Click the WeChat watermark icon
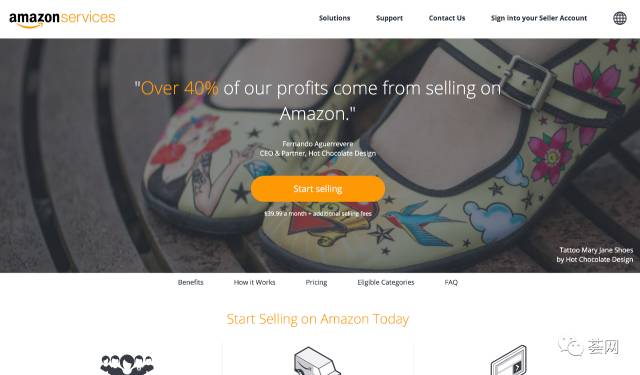640x375 pixels. [571, 346]
